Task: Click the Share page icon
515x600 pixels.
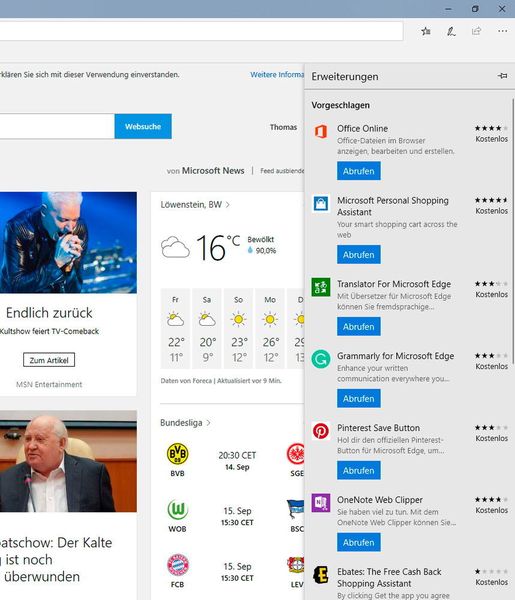Action: click(476, 31)
